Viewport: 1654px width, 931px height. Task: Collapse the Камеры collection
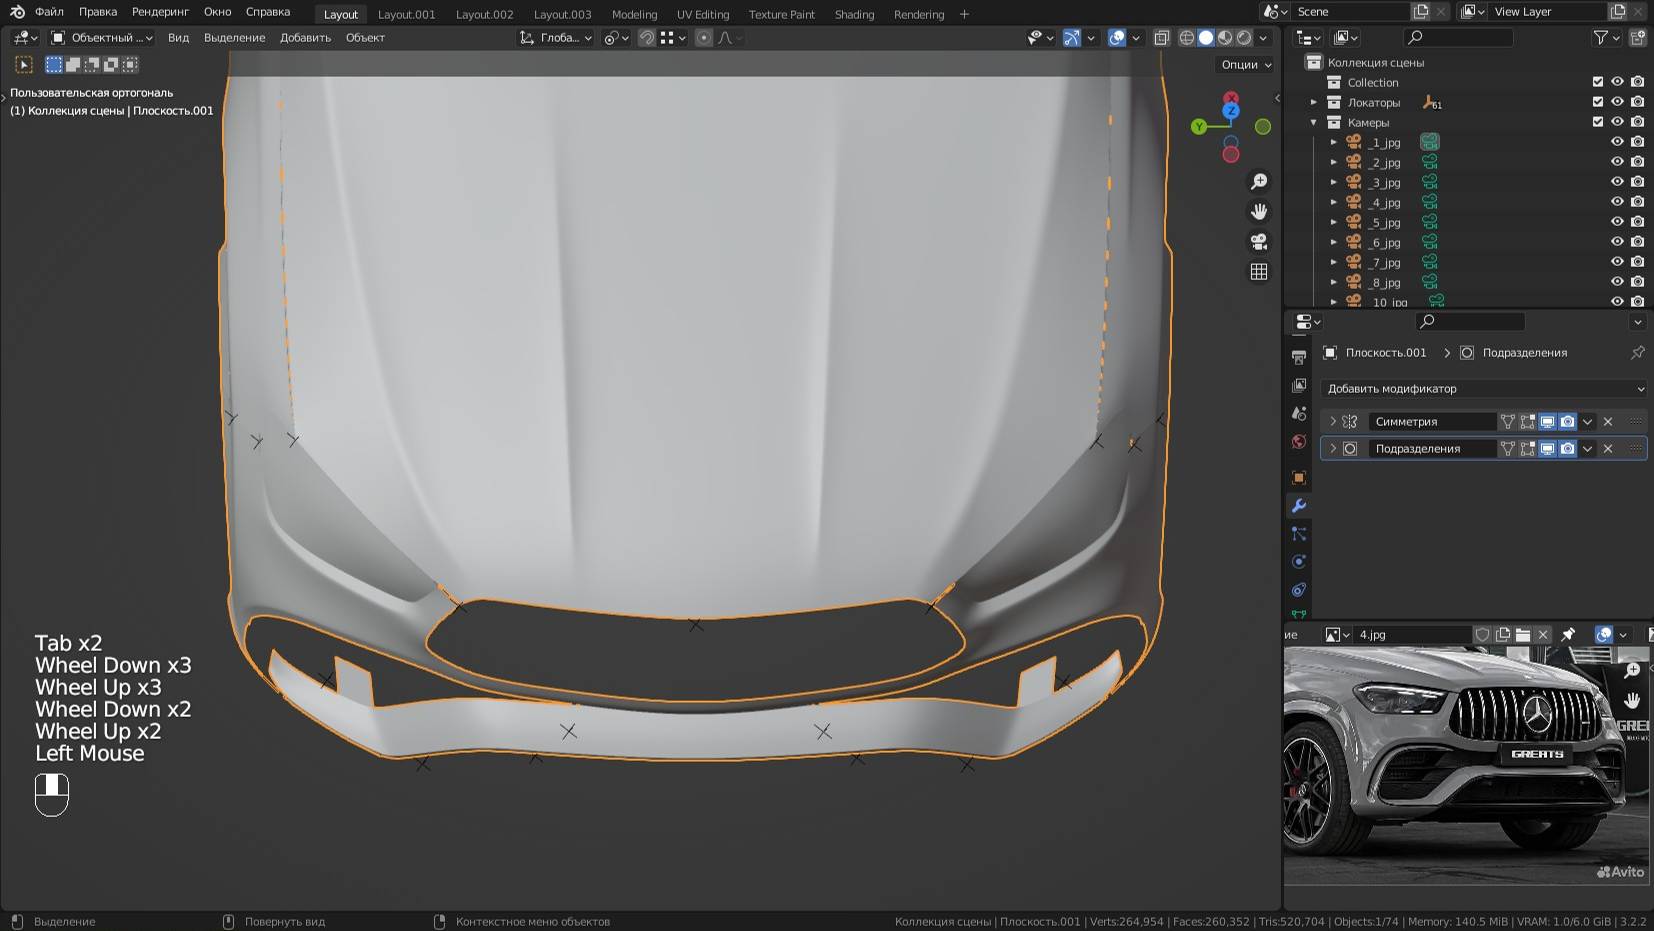coord(1314,122)
